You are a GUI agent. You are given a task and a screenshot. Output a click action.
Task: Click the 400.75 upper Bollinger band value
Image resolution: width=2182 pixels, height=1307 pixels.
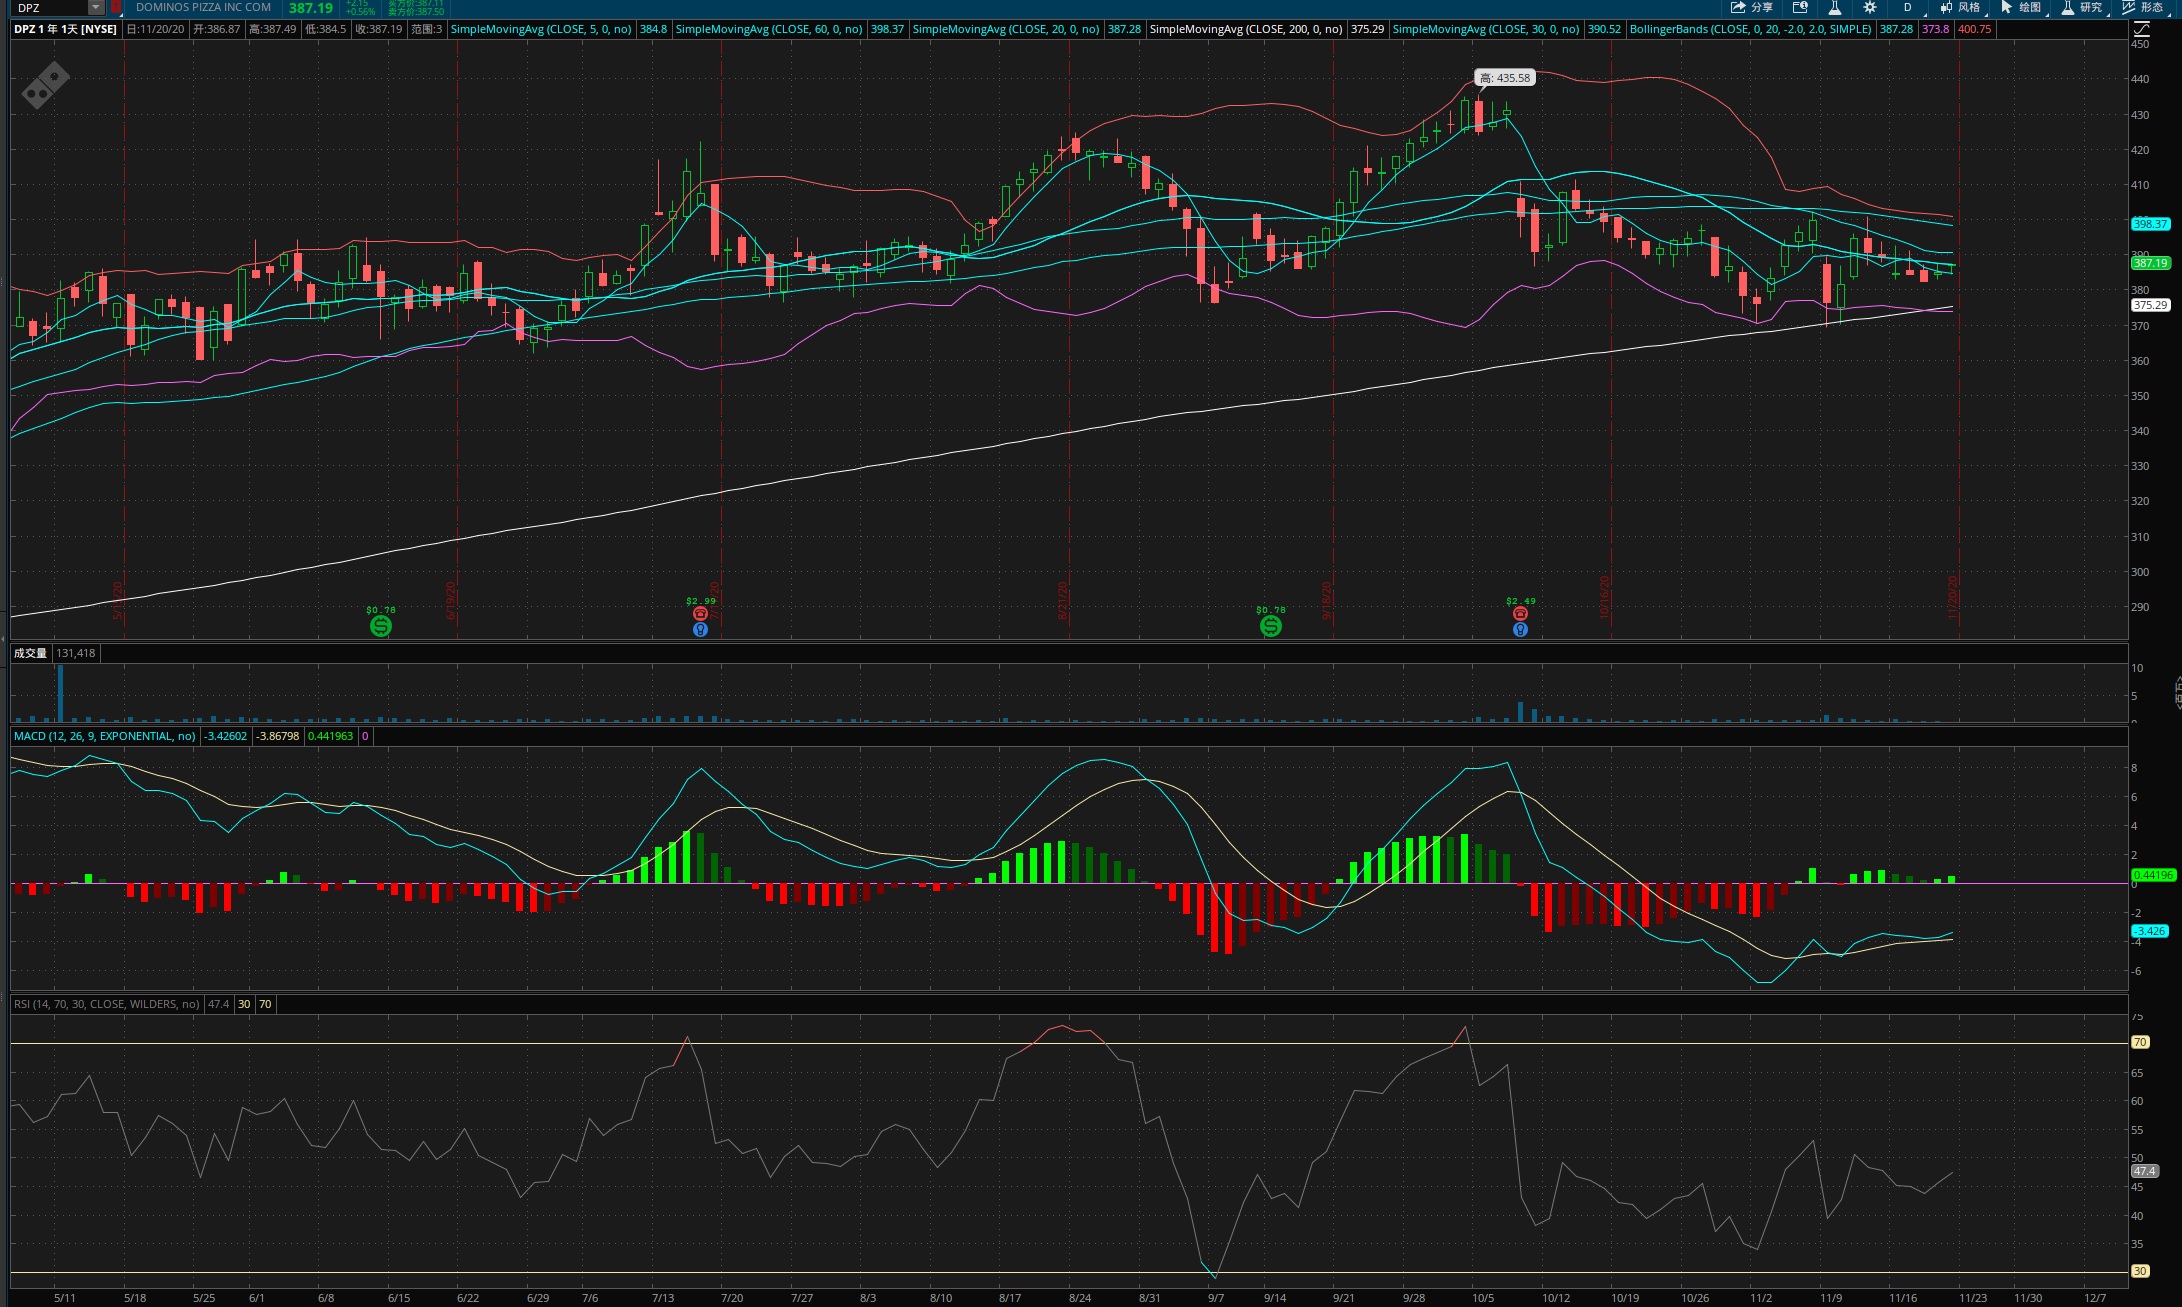click(1974, 29)
